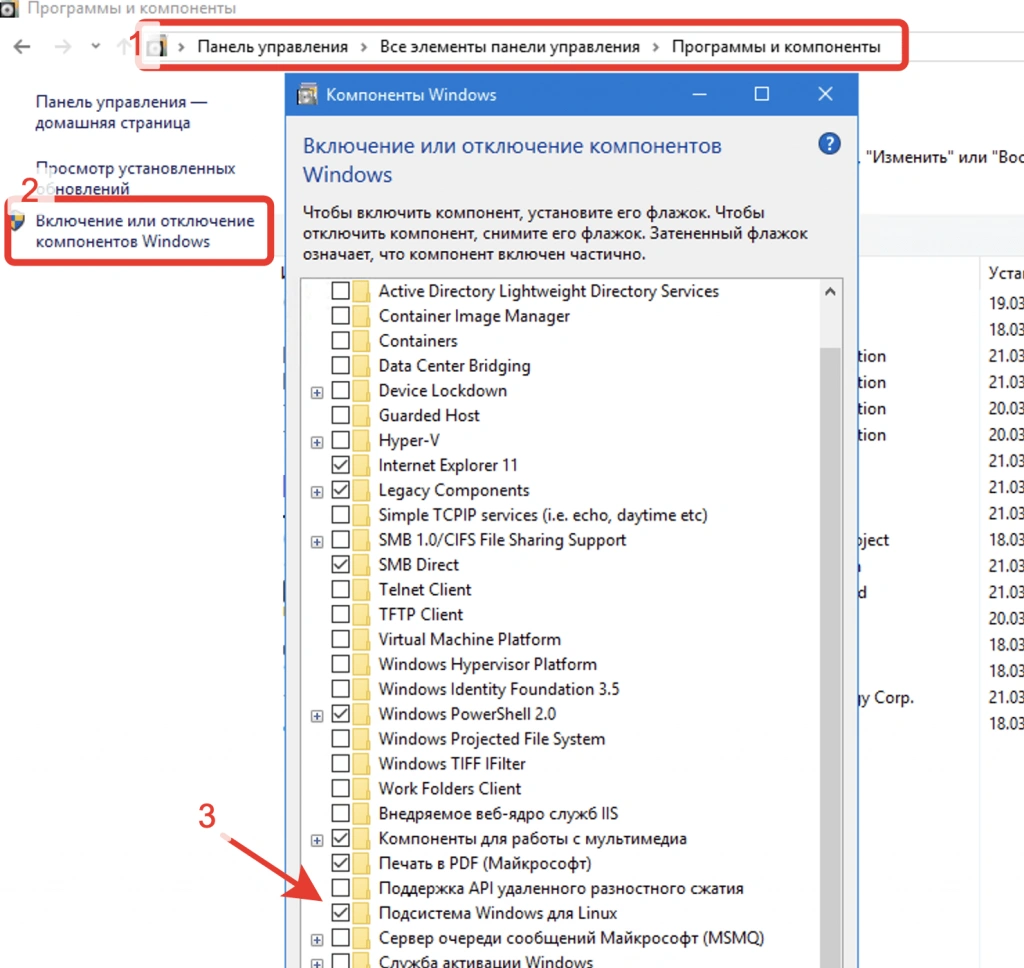Click folder icon of Windows Hypervisor Platform
This screenshot has height=968, width=1024.
(x=362, y=664)
